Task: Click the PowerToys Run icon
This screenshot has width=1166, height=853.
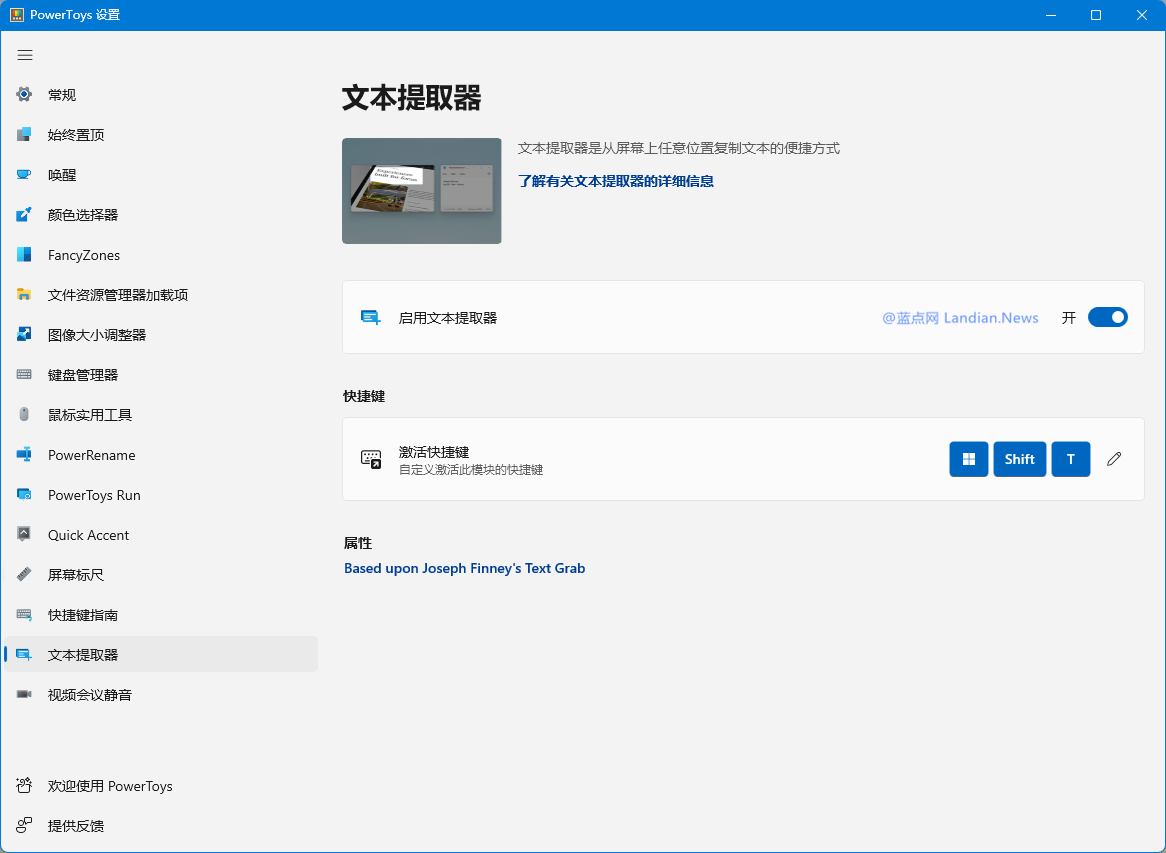Action: pos(24,495)
